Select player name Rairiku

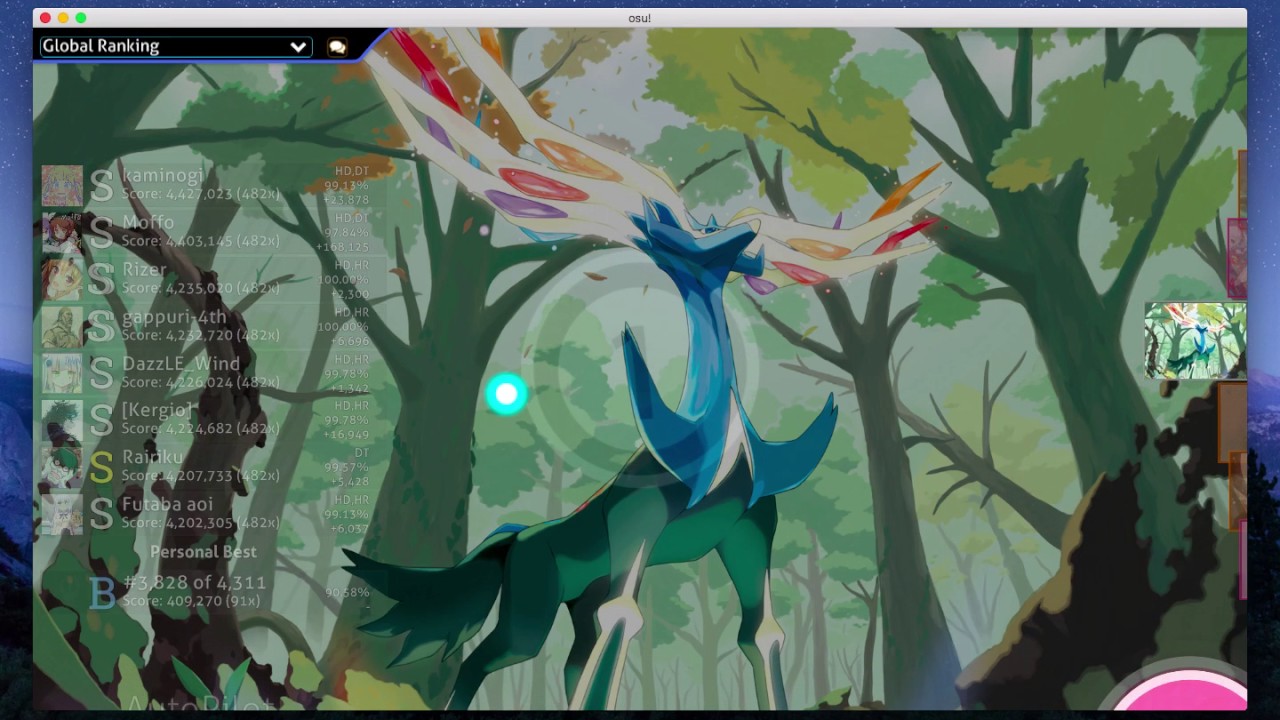153,457
